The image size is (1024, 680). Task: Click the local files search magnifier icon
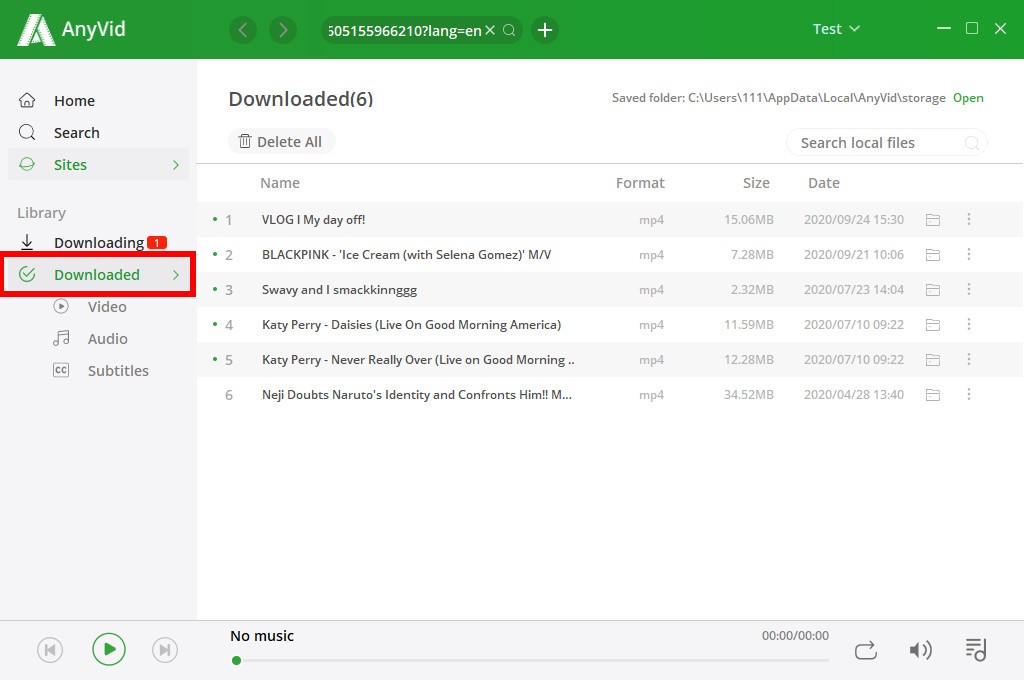[971, 142]
